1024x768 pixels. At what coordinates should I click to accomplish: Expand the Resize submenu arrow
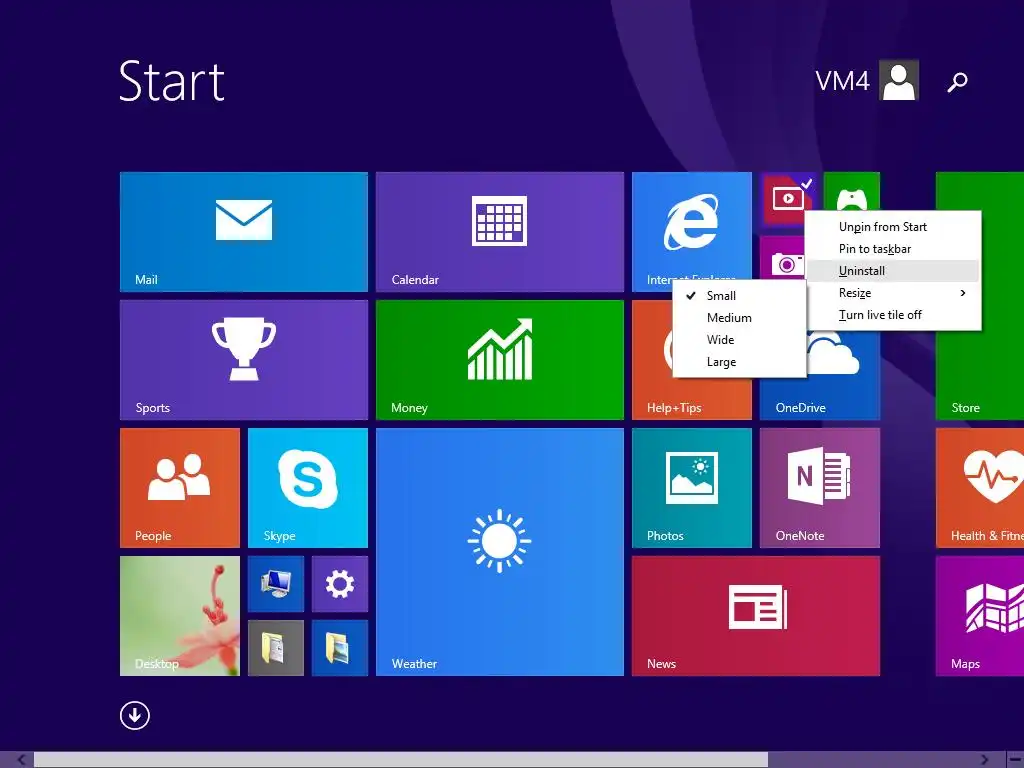[x=963, y=293]
